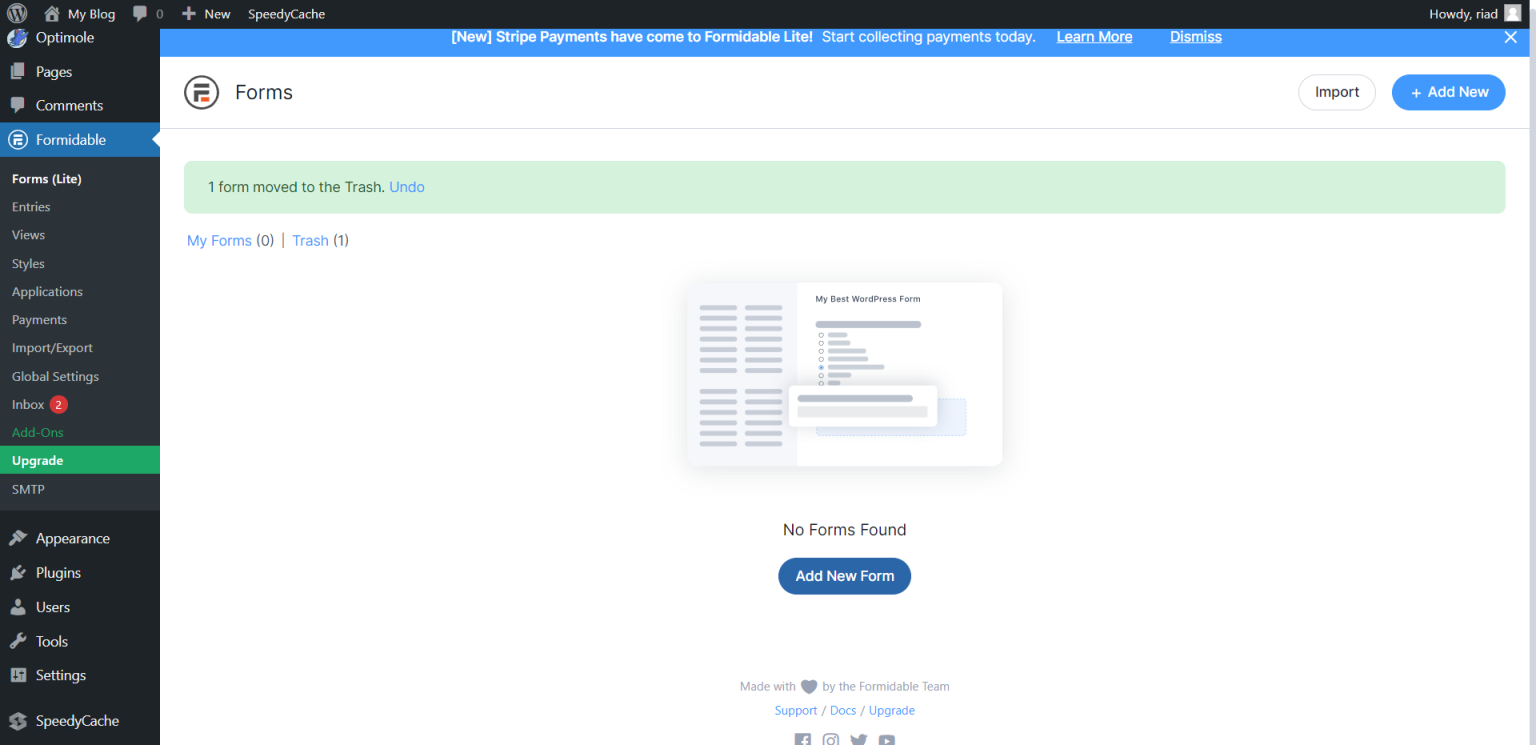Open the WordPress logo menu in admin bar
The height and width of the screenshot is (745, 1536).
[16, 14]
